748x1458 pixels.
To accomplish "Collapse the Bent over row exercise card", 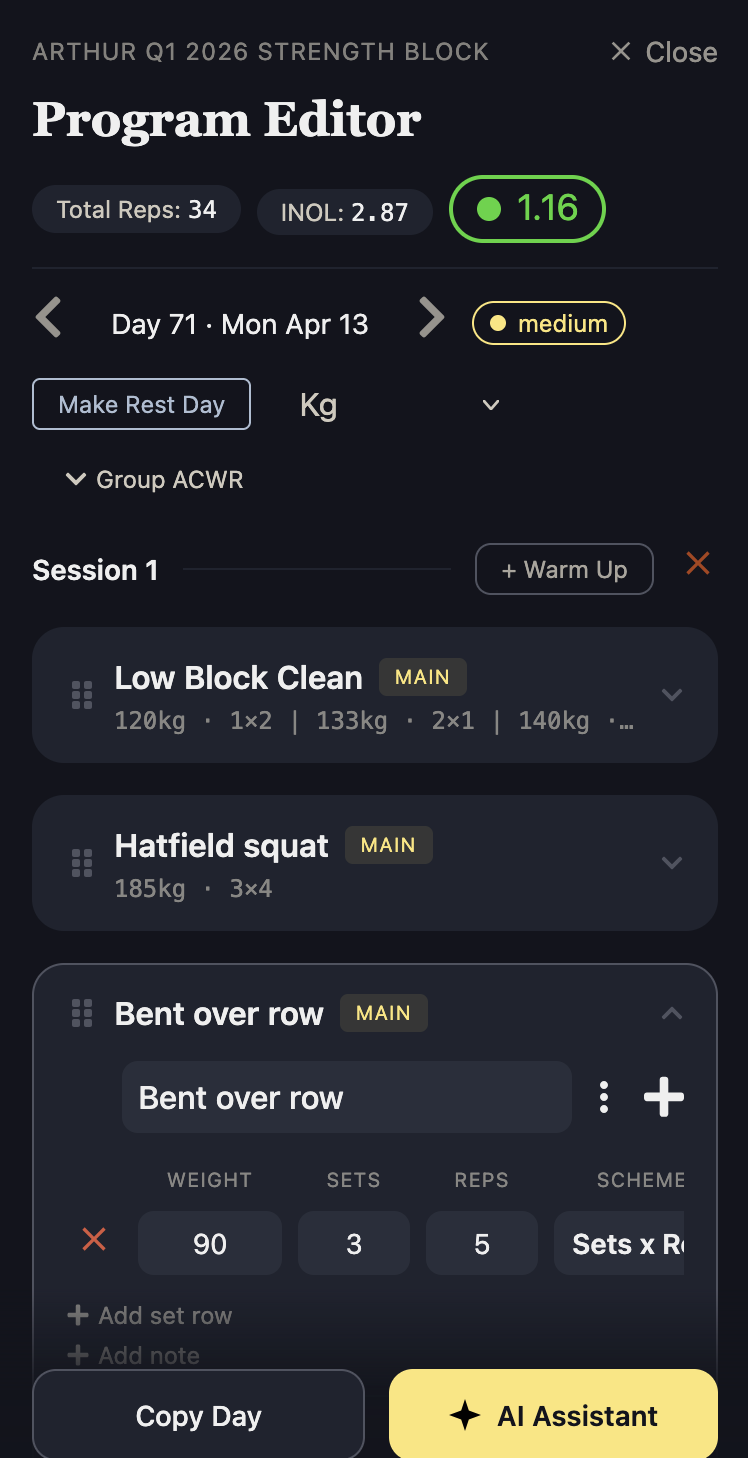I will [672, 1013].
